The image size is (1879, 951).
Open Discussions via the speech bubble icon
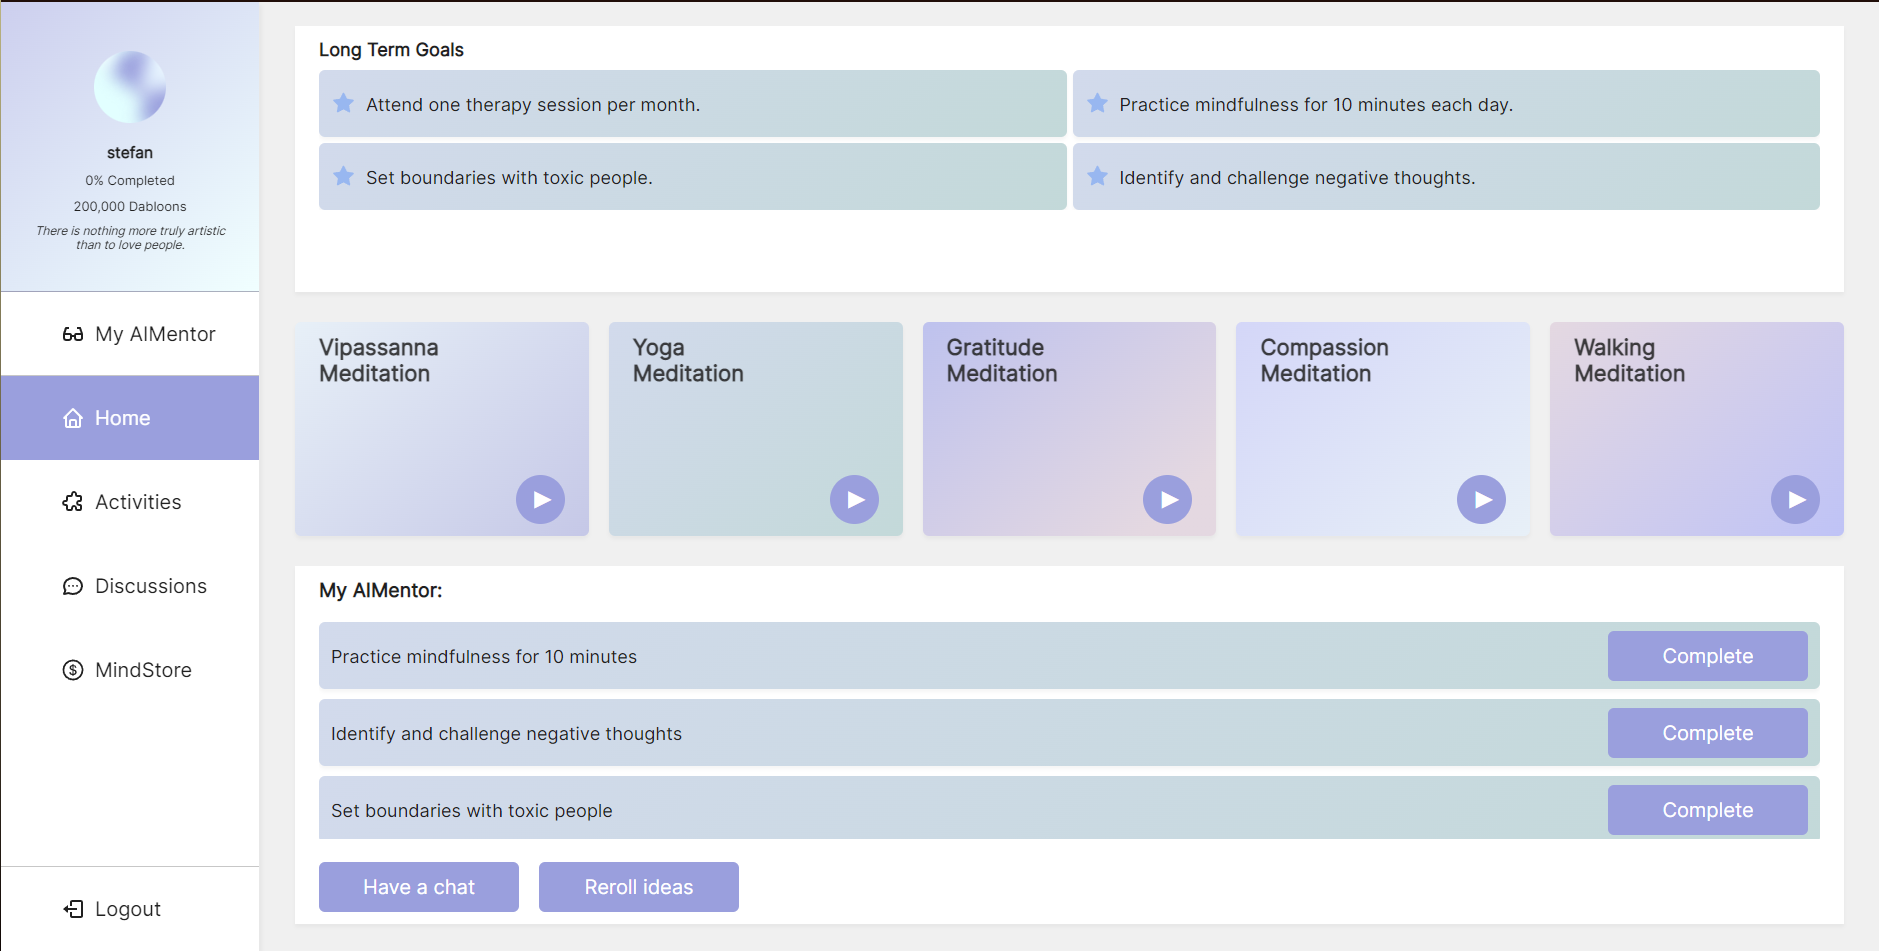pyautogui.click(x=72, y=586)
